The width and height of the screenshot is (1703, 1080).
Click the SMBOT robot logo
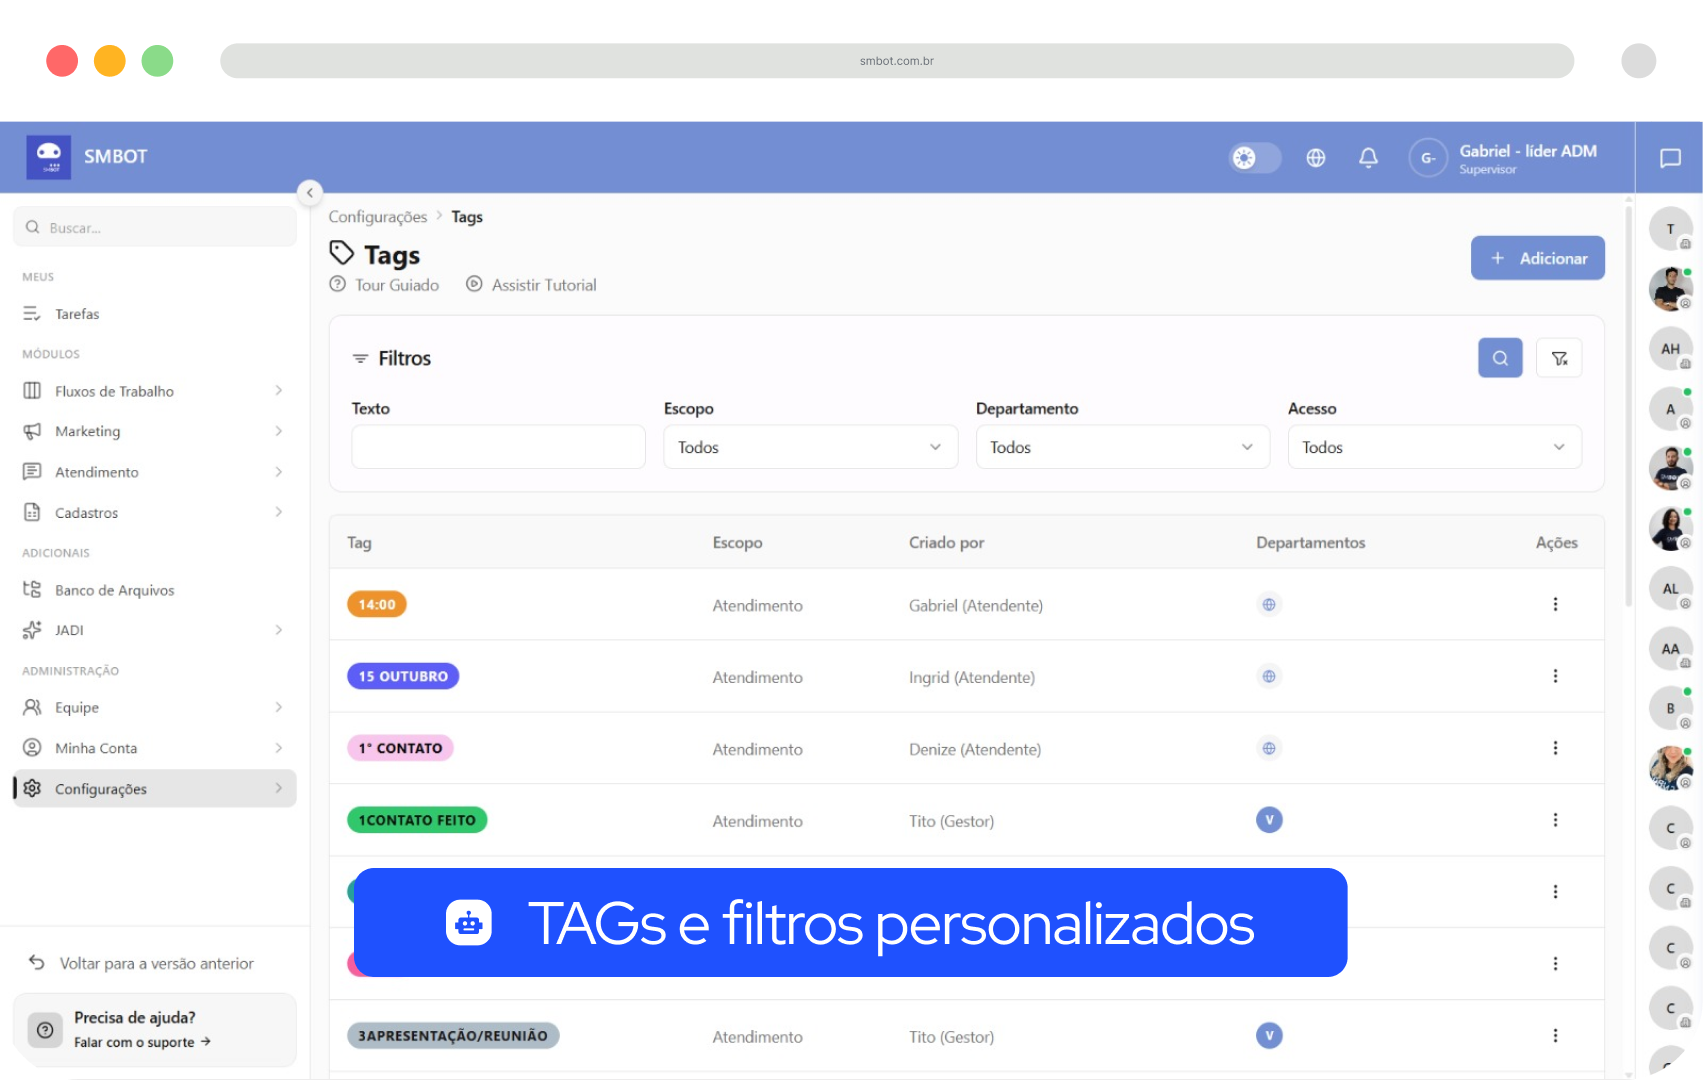click(x=48, y=157)
